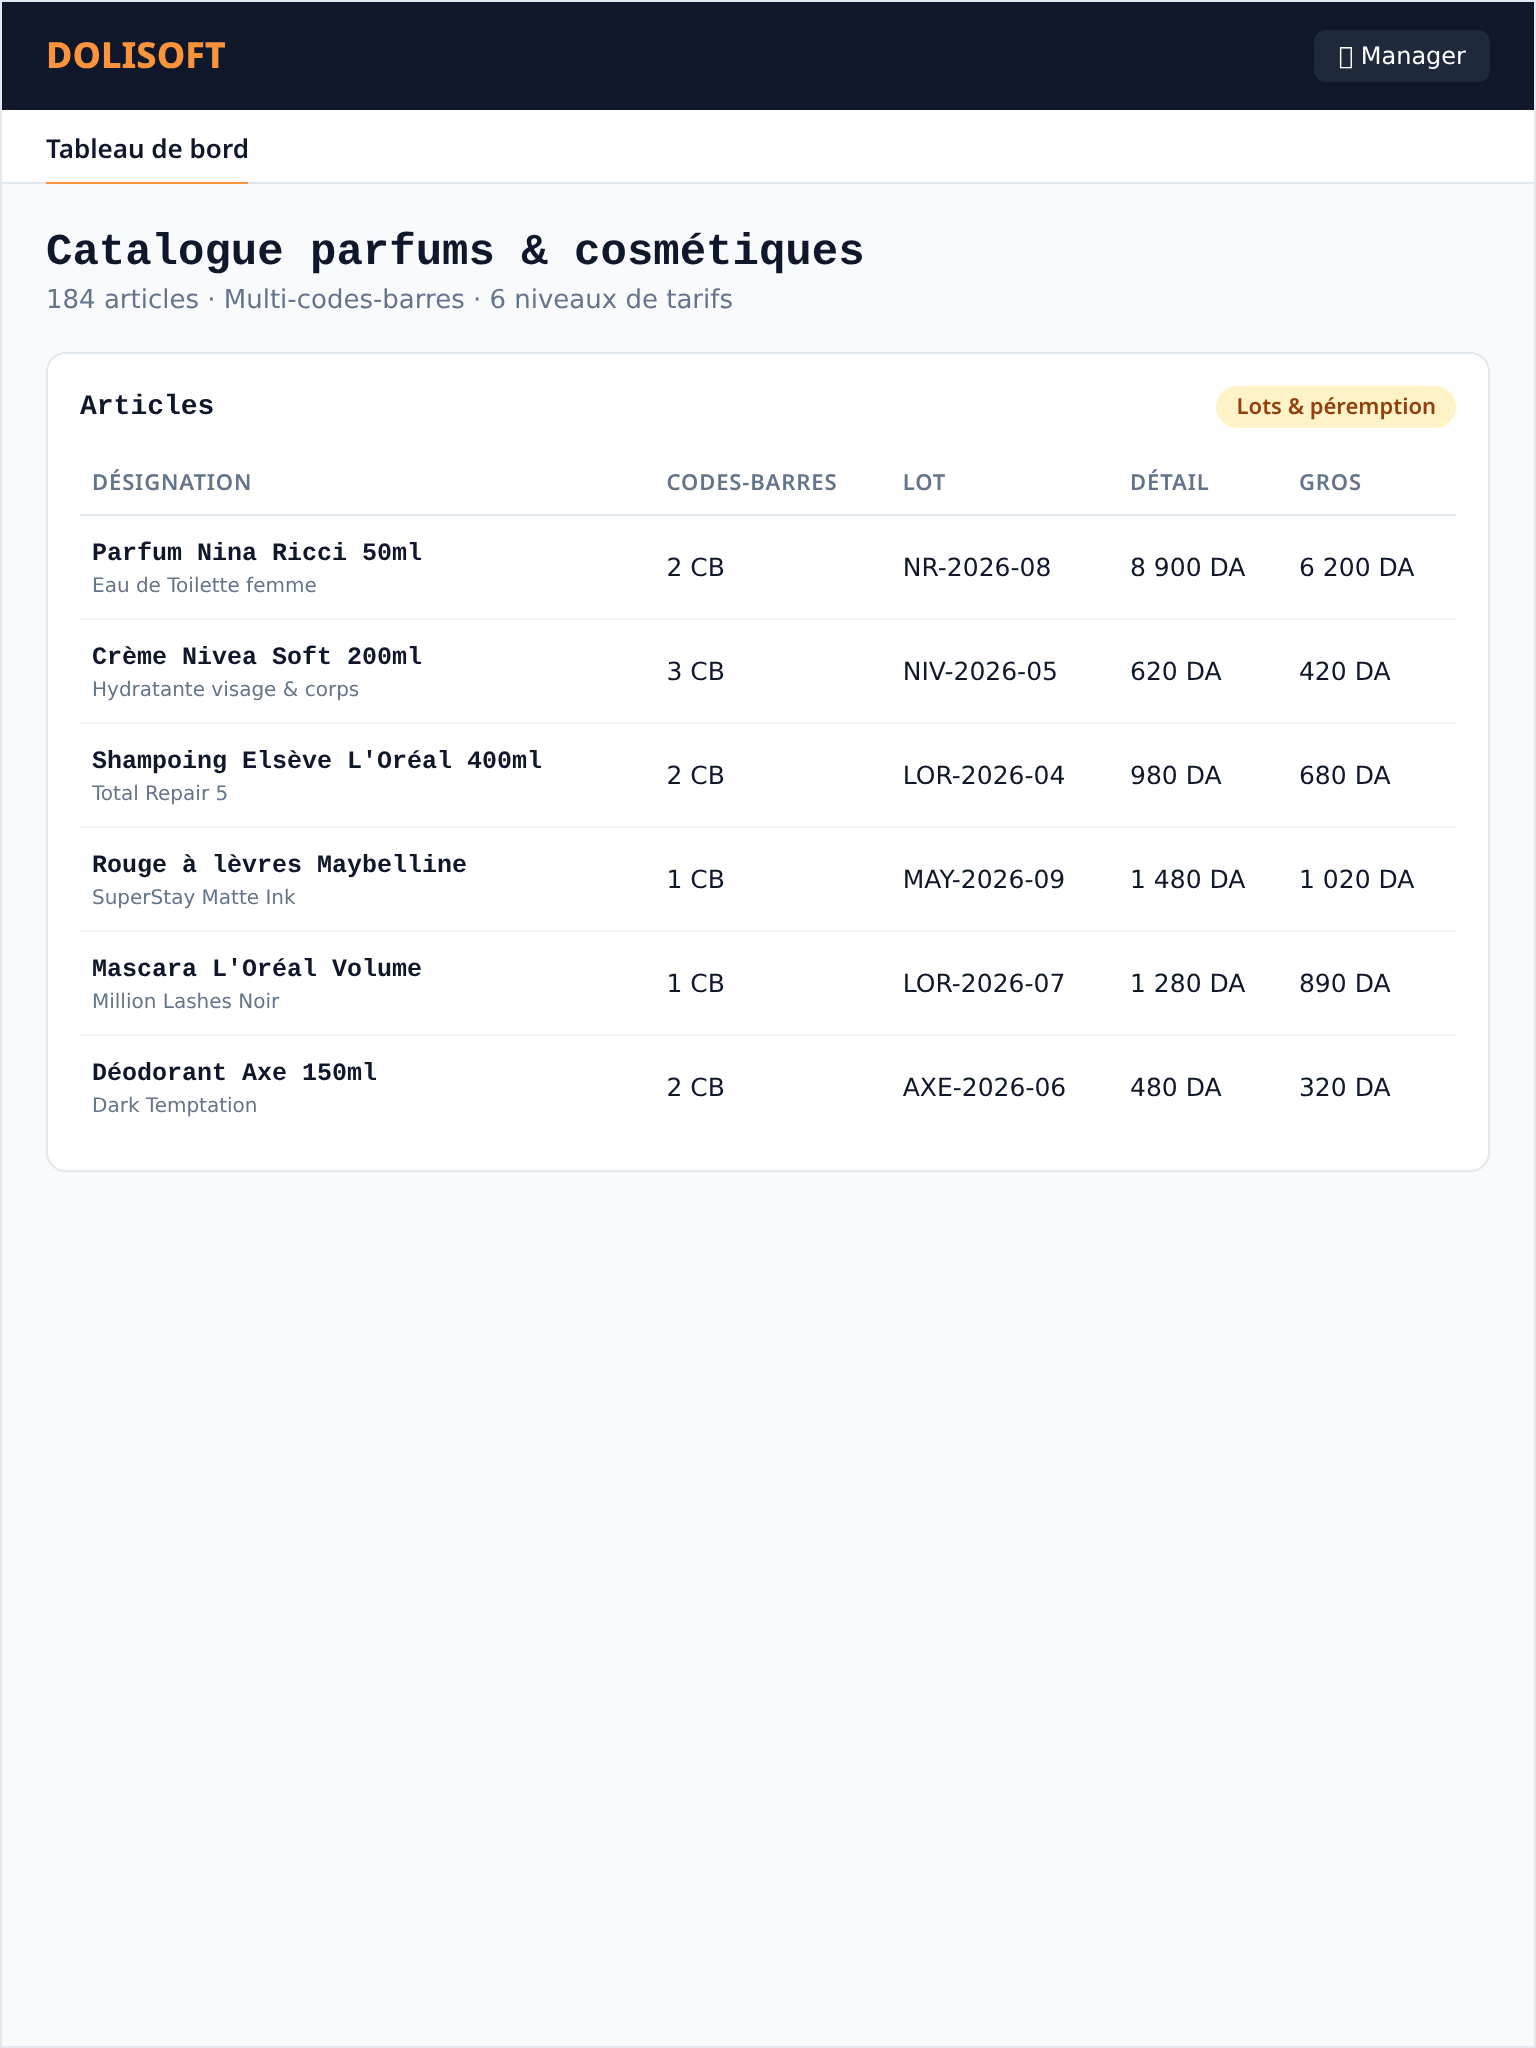The height and width of the screenshot is (2048, 1536).
Task: Click the 890 DA wholesale price
Action: coord(1344,984)
